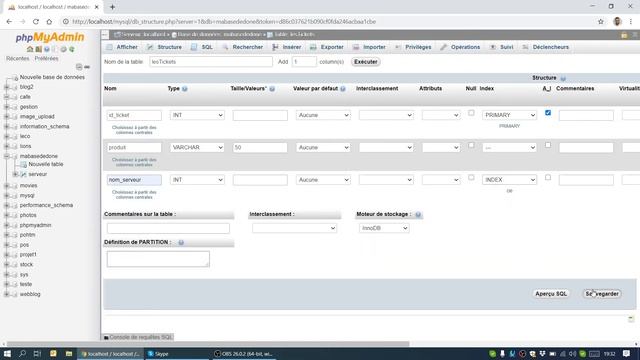
Task: Click the green reload navigation icon
Action: click(72, 49)
